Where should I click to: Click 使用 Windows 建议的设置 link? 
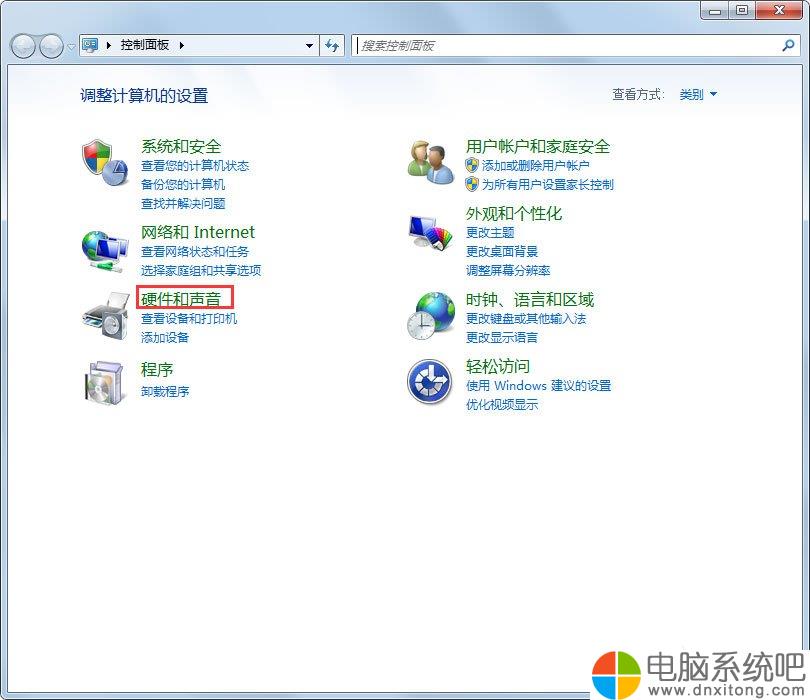pyautogui.click(x=538, y=385)
